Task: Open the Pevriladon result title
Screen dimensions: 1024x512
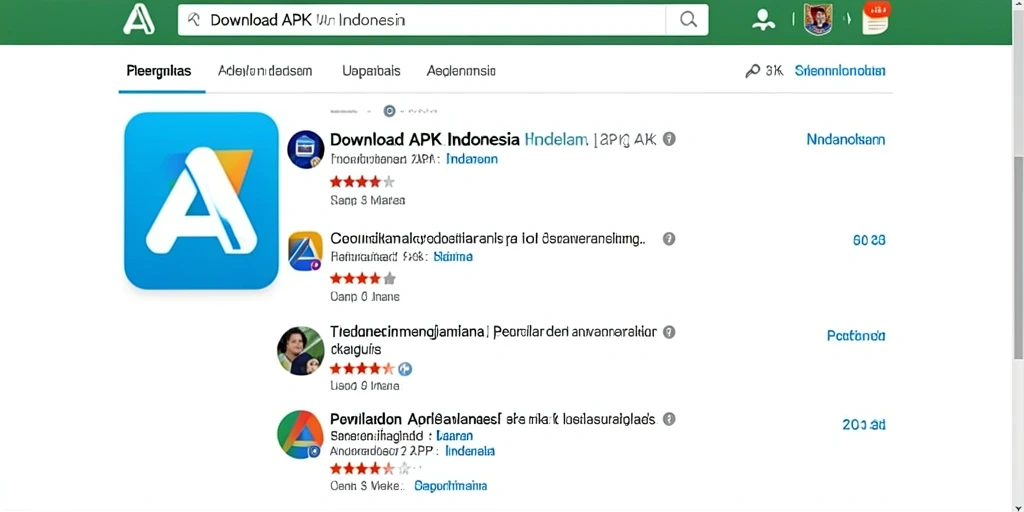Action: (x=492, y=419)
